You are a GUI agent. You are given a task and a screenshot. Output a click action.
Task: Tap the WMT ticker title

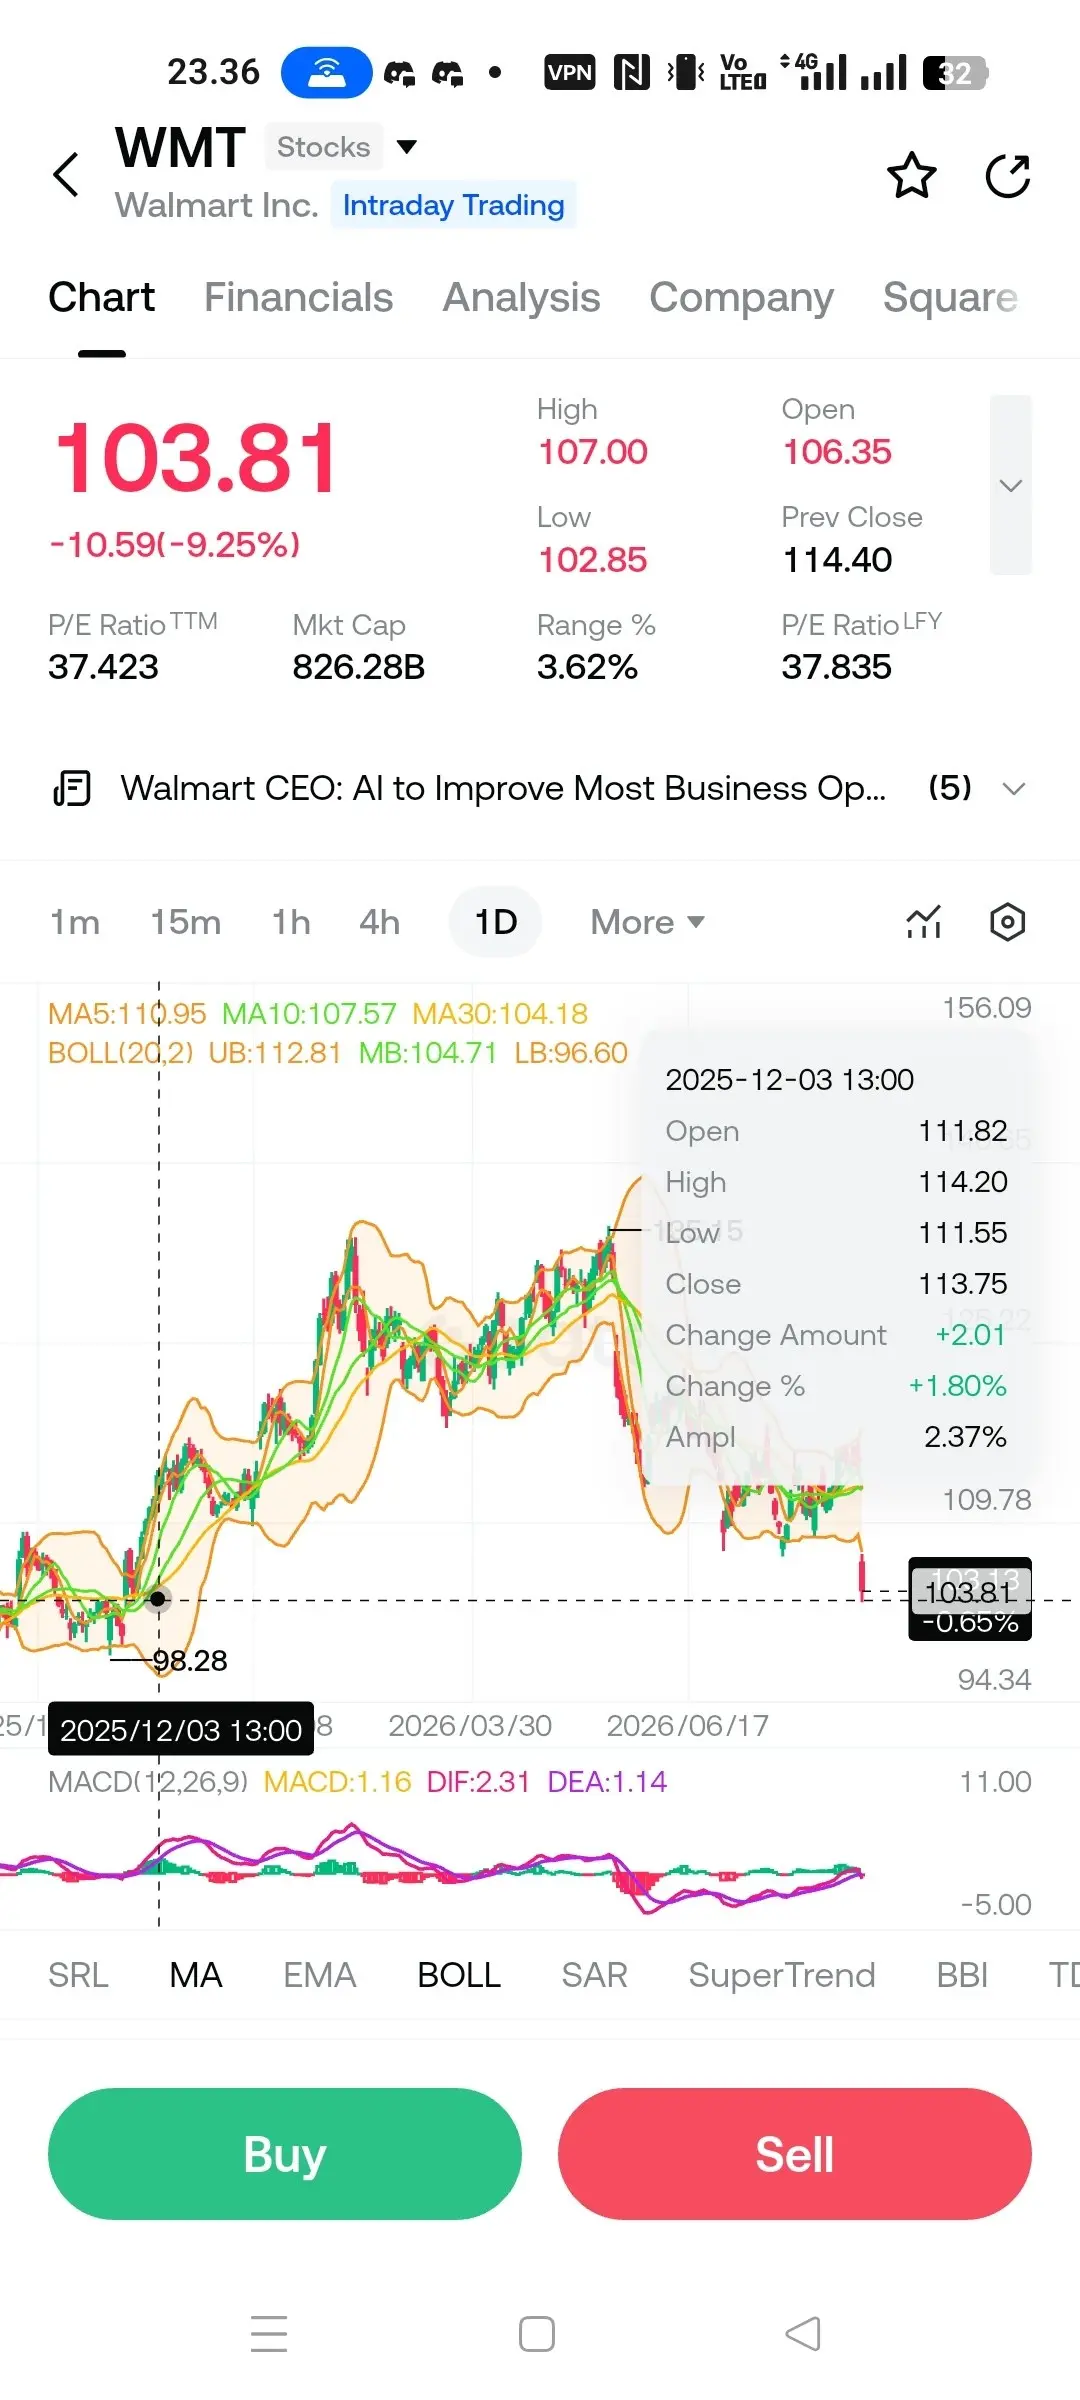[x=181, y=148]
